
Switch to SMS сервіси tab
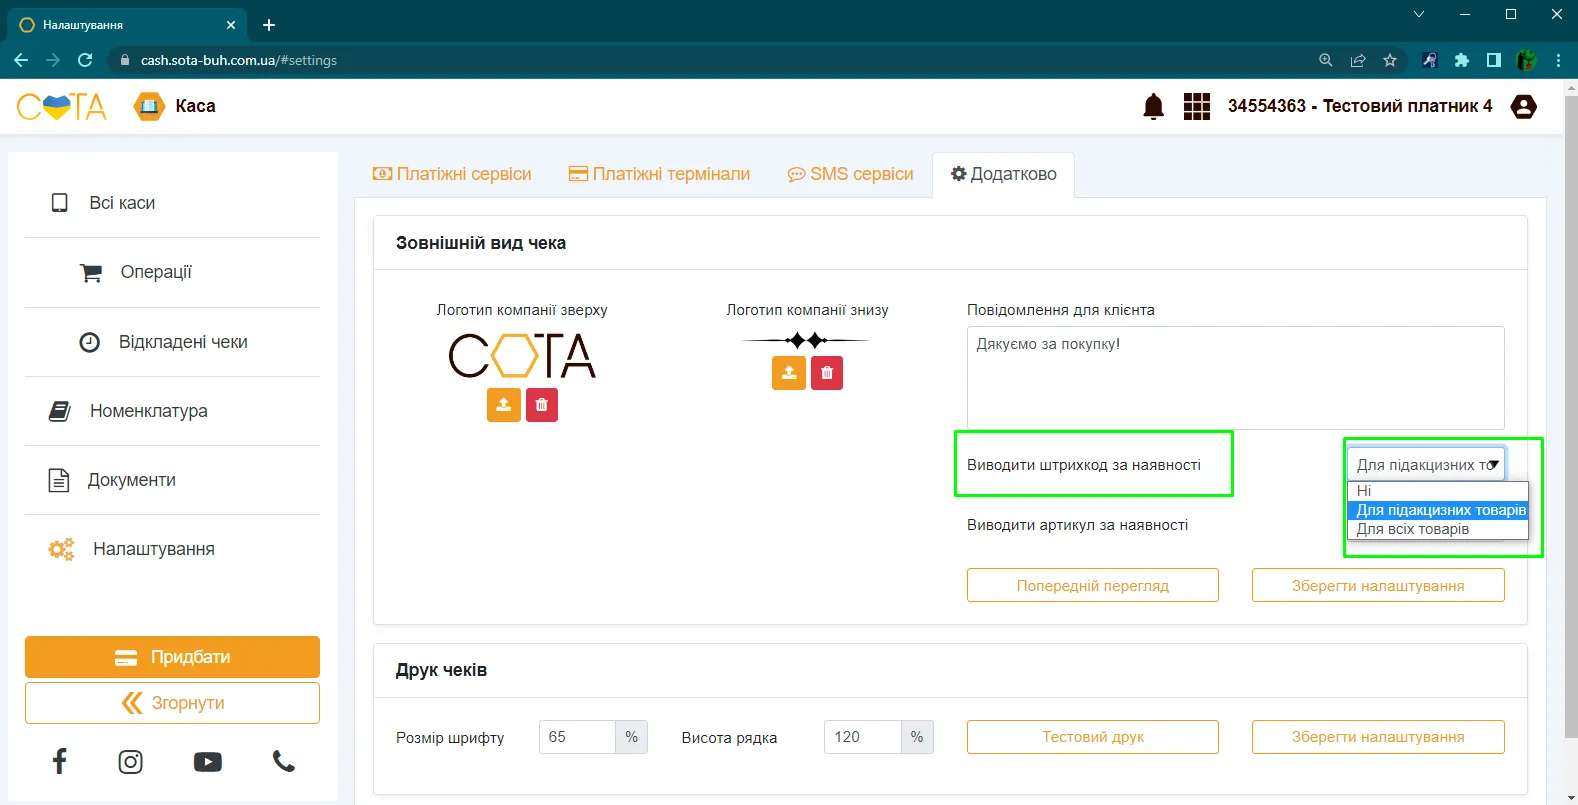tap(851, 174)
